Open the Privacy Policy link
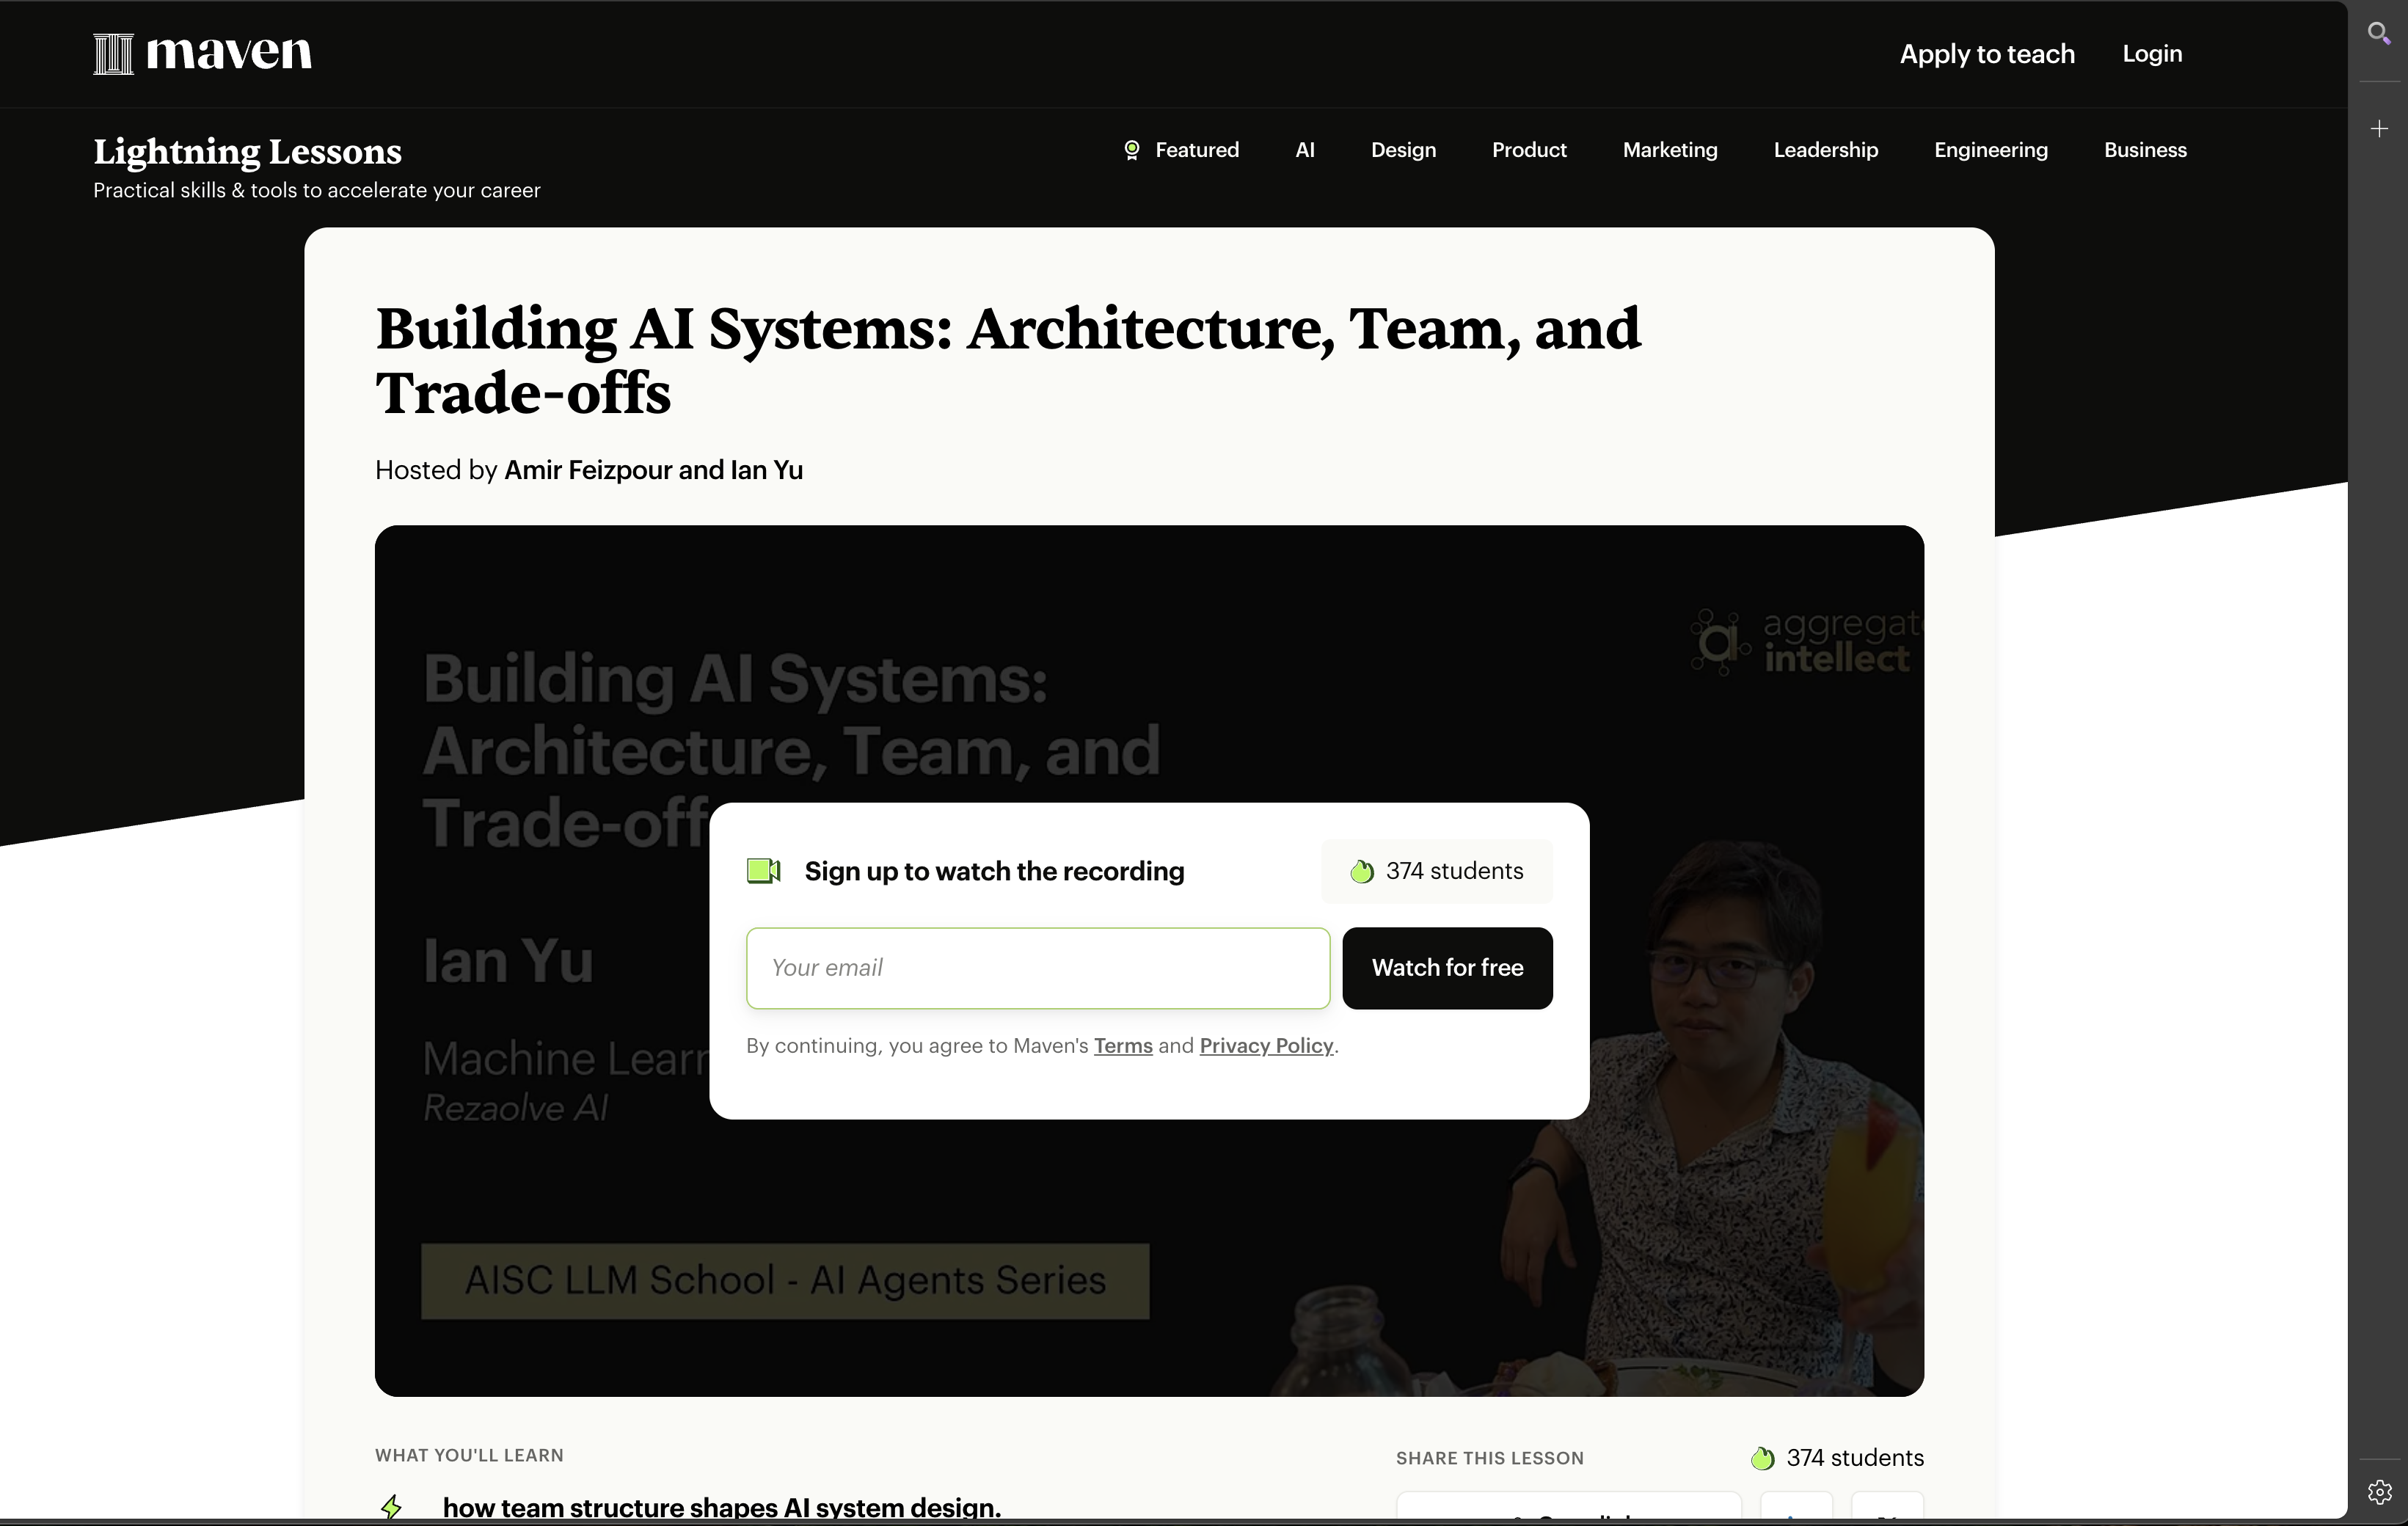Image resolution: width=2408 pixels, height=1526 pixels. point(1266,1046)
